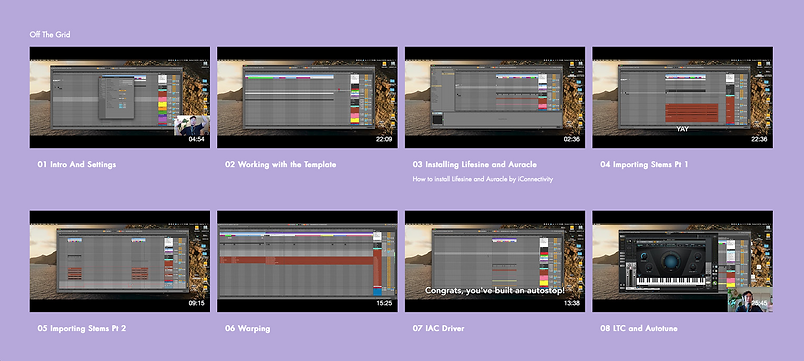Click the '03 Installing Lifesine and Auracle' title
The image size is (804, 361).
point(474,165)
